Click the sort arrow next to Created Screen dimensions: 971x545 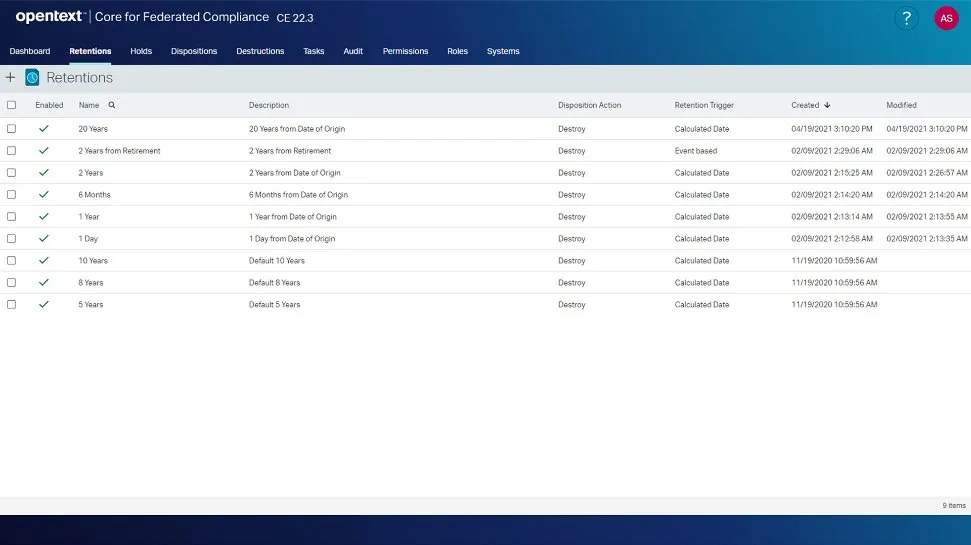(827, 105)
